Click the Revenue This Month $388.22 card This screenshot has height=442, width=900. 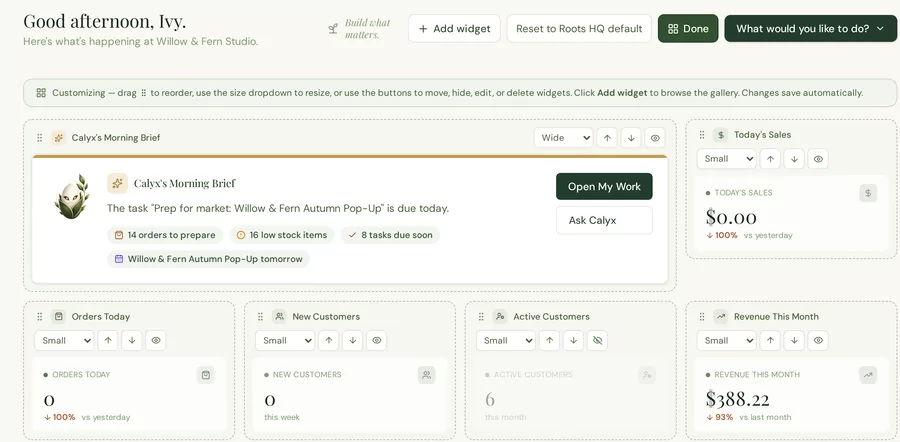792,395
